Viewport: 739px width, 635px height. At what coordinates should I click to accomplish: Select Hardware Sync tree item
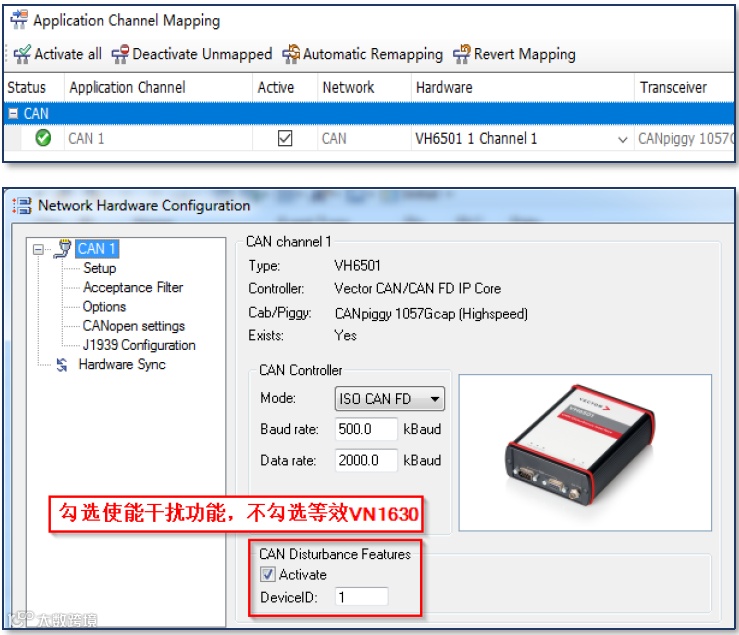click(x=122, y=365)
